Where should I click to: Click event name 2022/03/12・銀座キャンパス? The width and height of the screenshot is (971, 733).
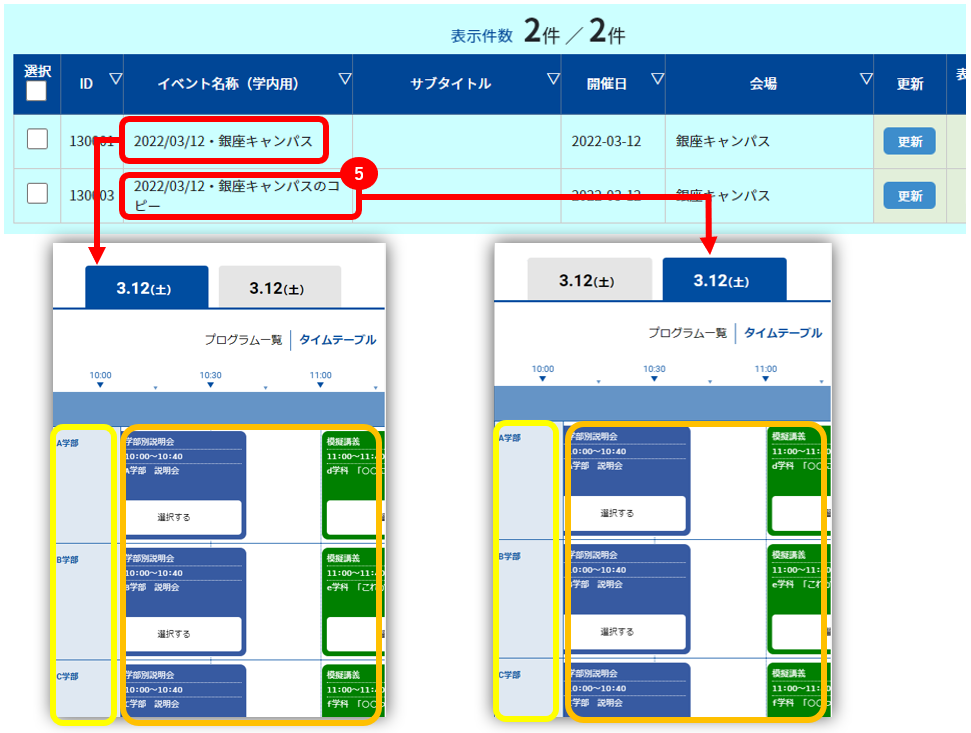click(223, 141)
